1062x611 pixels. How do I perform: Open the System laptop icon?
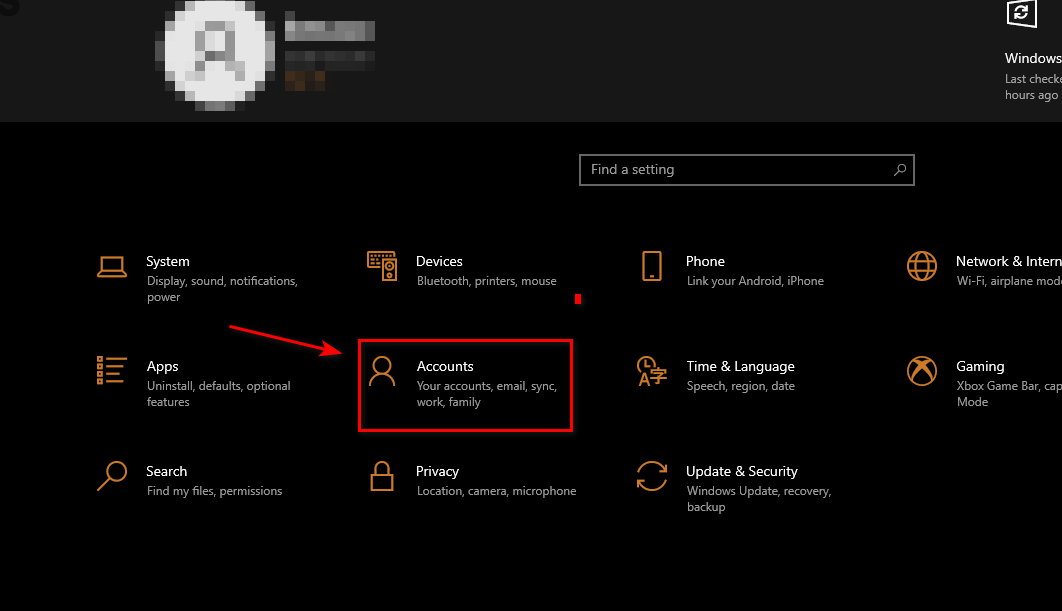tap(112, 267)
